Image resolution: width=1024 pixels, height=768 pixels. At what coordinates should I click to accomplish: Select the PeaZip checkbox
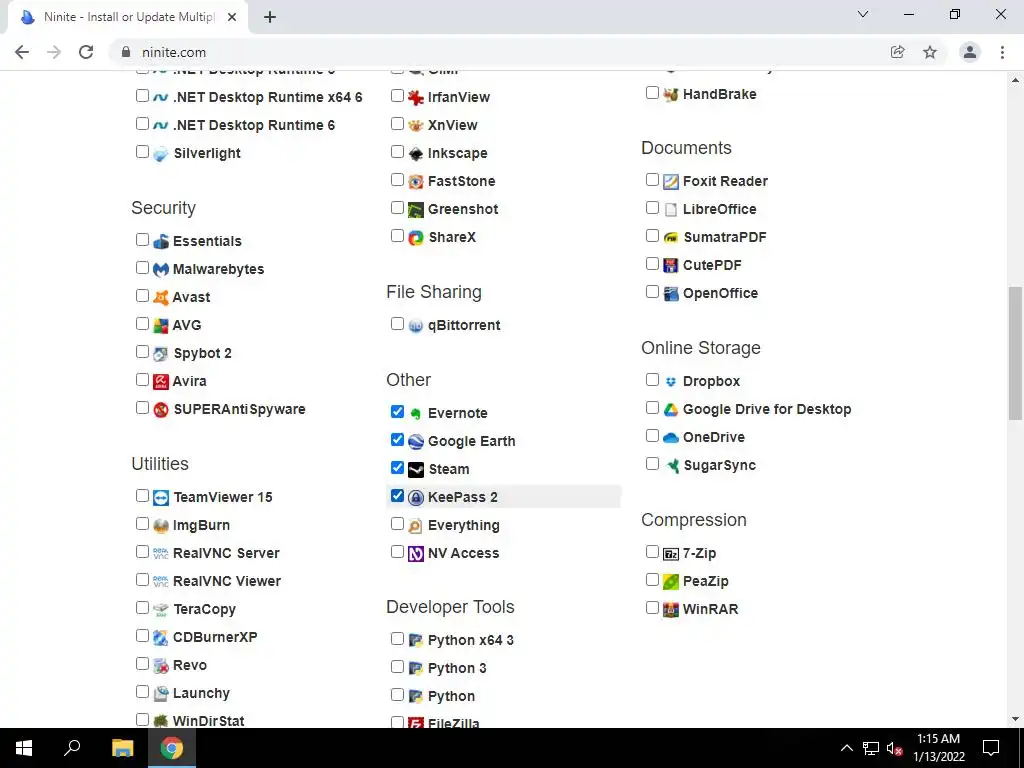coord(652,580)
